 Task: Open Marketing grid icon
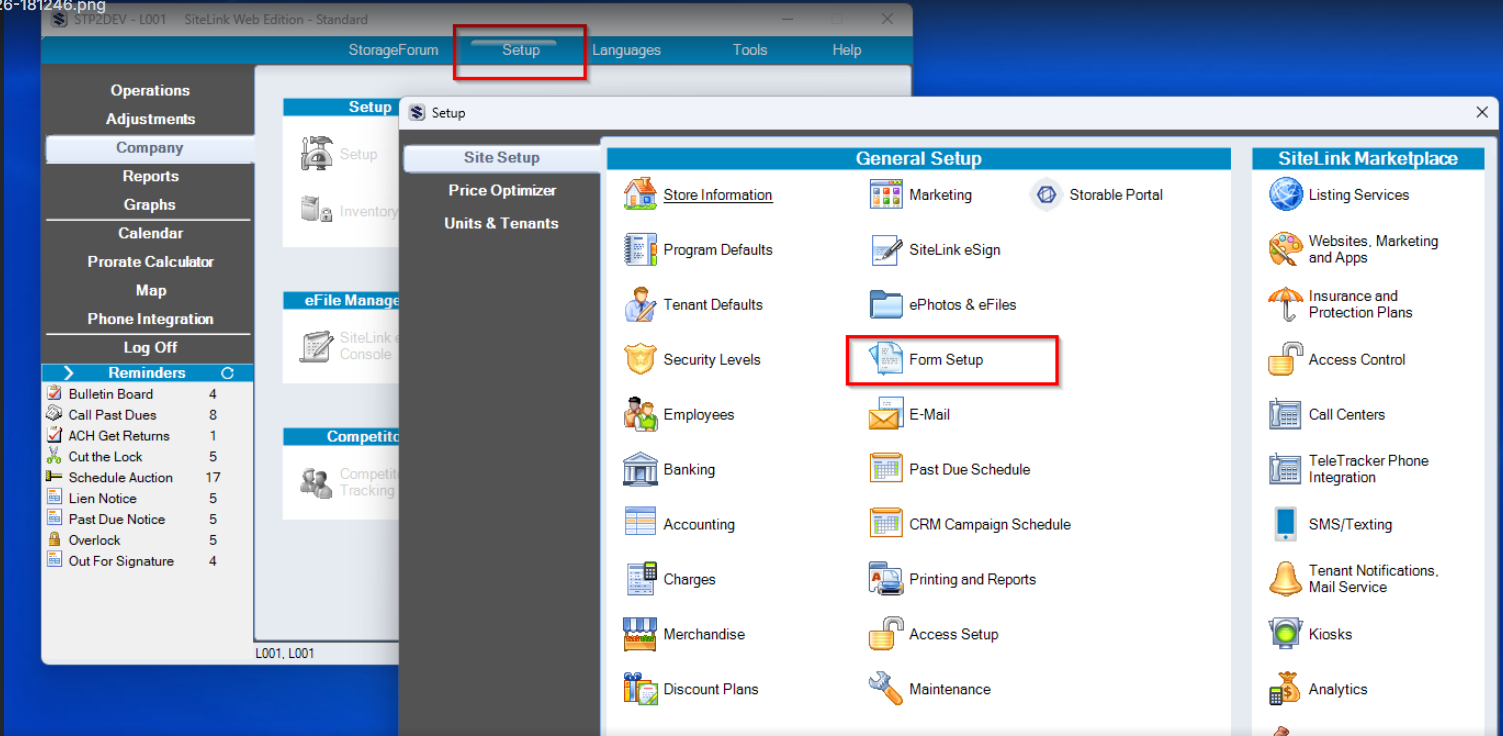(886, 194)
